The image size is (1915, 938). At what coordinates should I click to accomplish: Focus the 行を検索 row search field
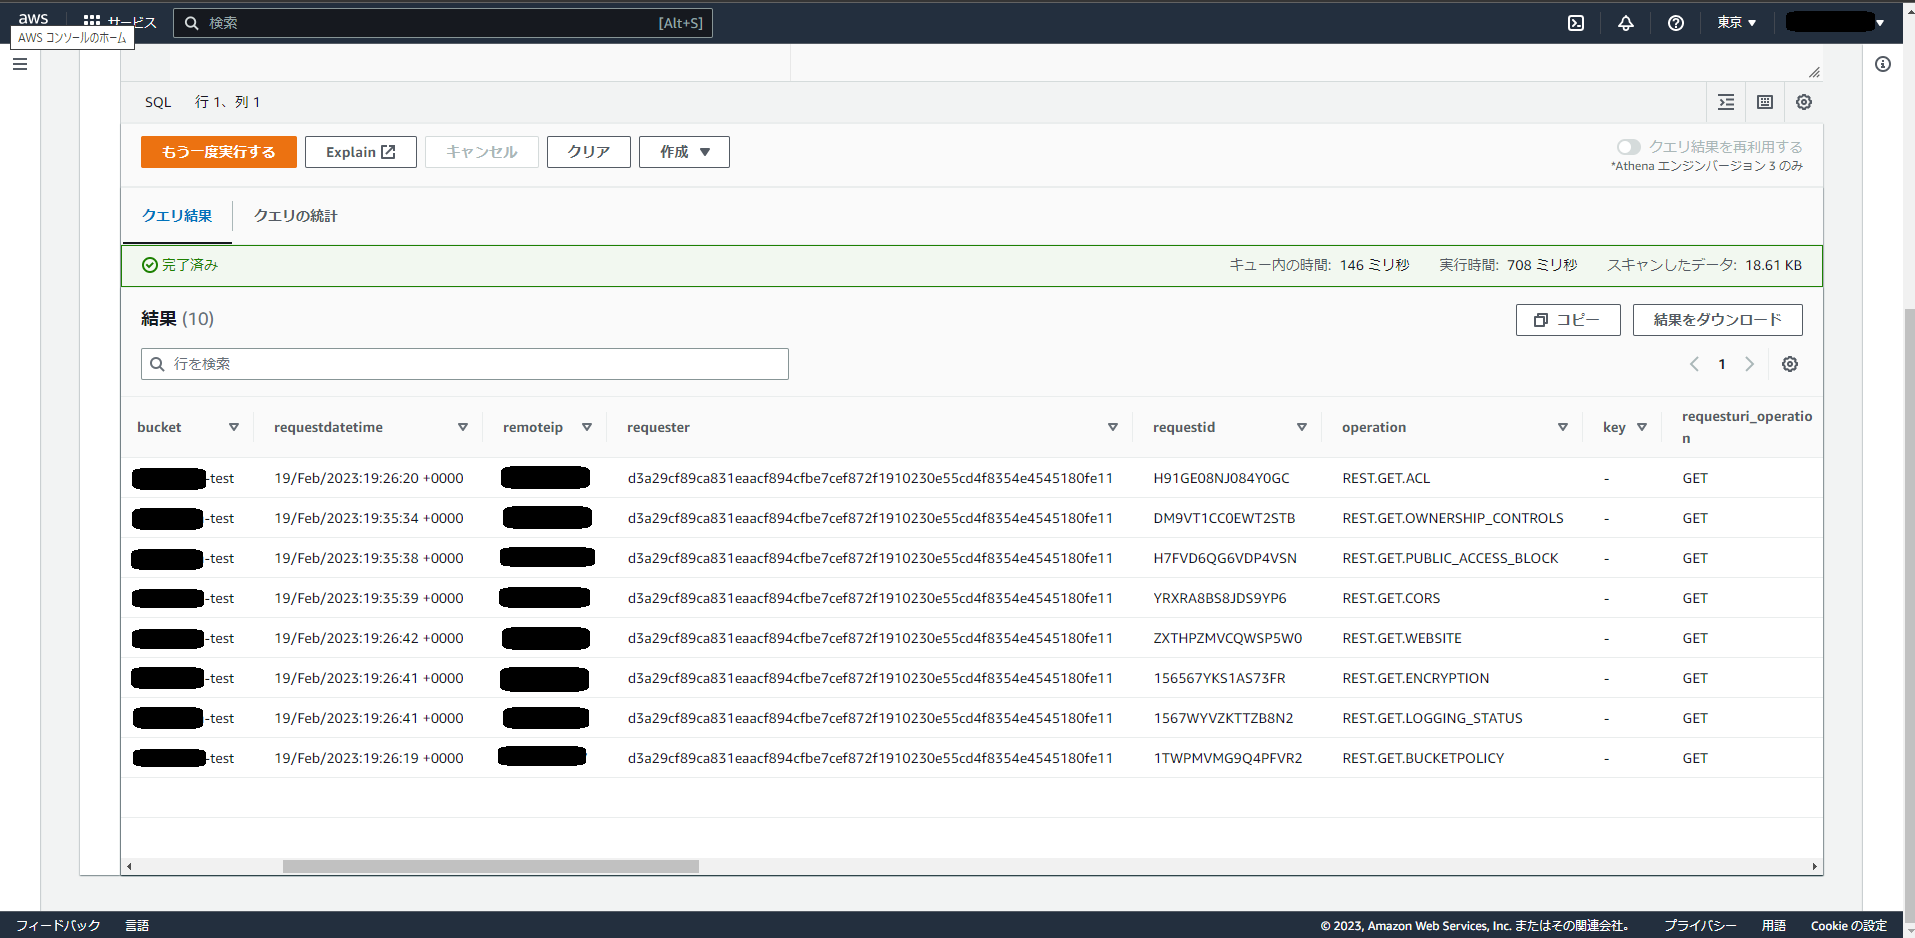465,364
